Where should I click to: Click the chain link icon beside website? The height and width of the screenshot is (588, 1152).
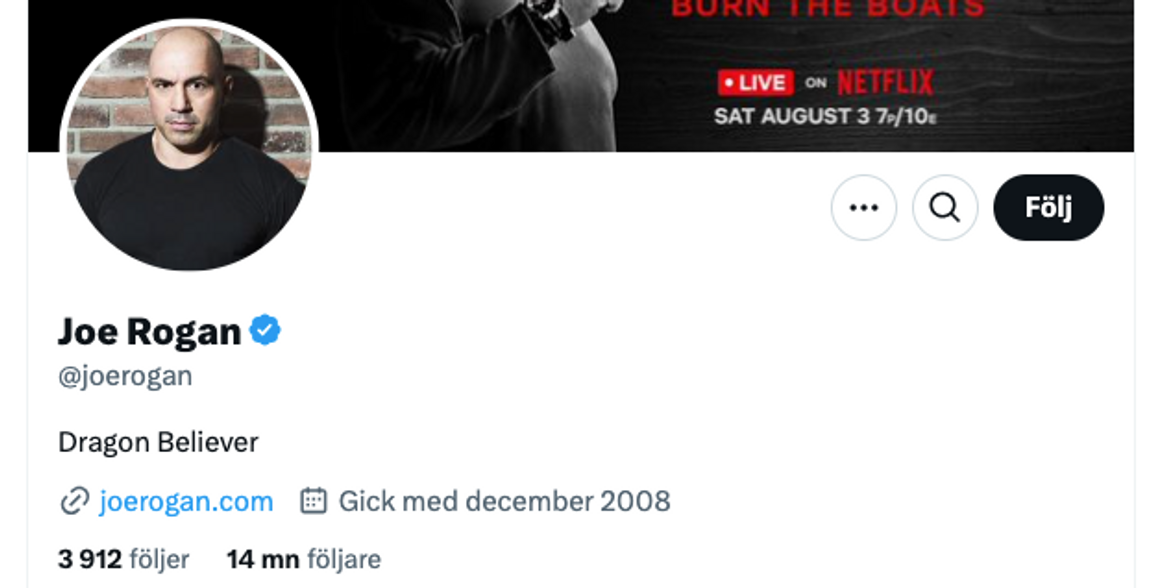point(74,501)
